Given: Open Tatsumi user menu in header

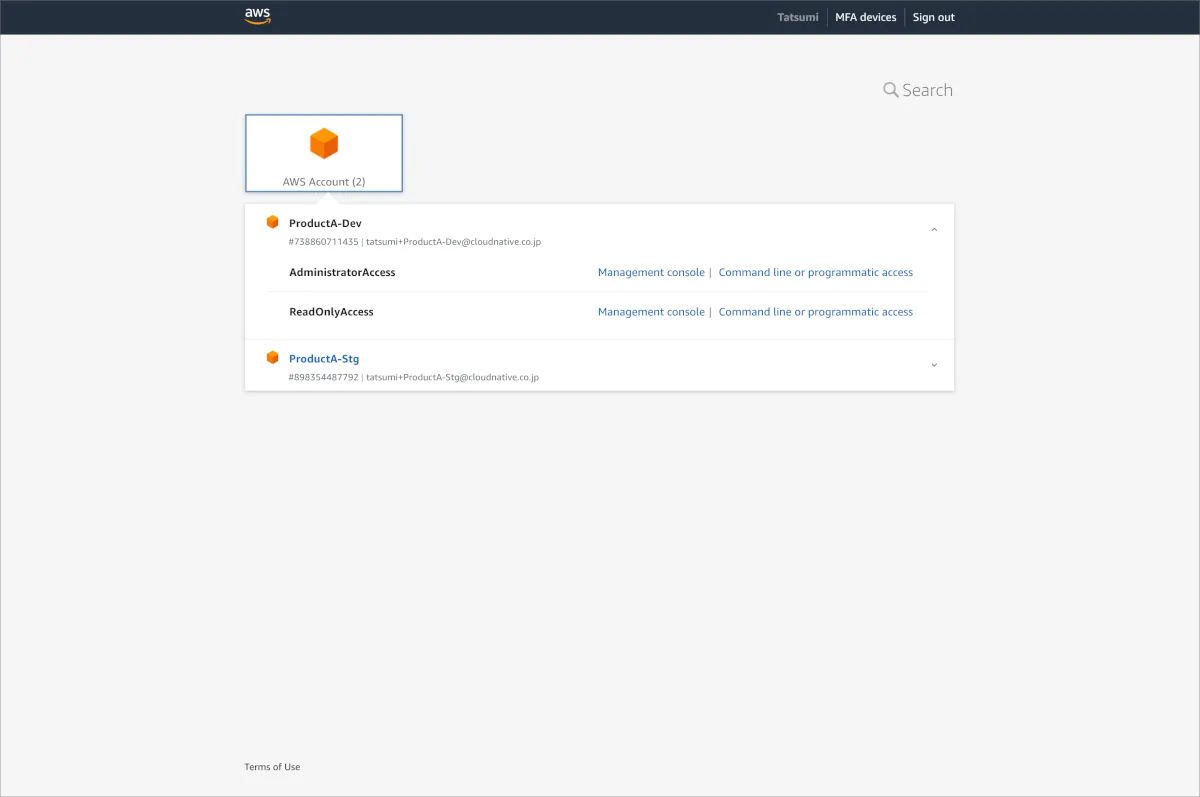Looking at the screenshot, I should coord(798,17).
